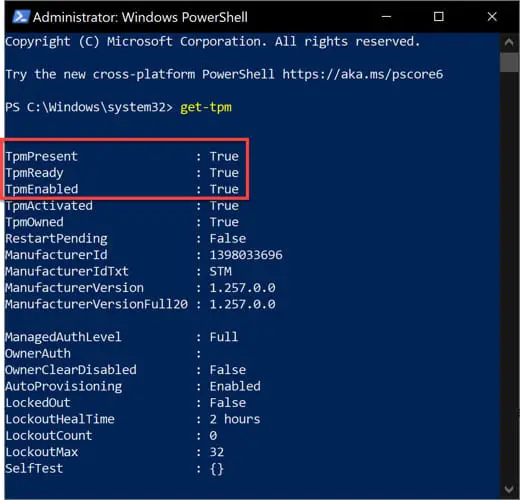Click the LockoutCount value 0

[213, 435]
